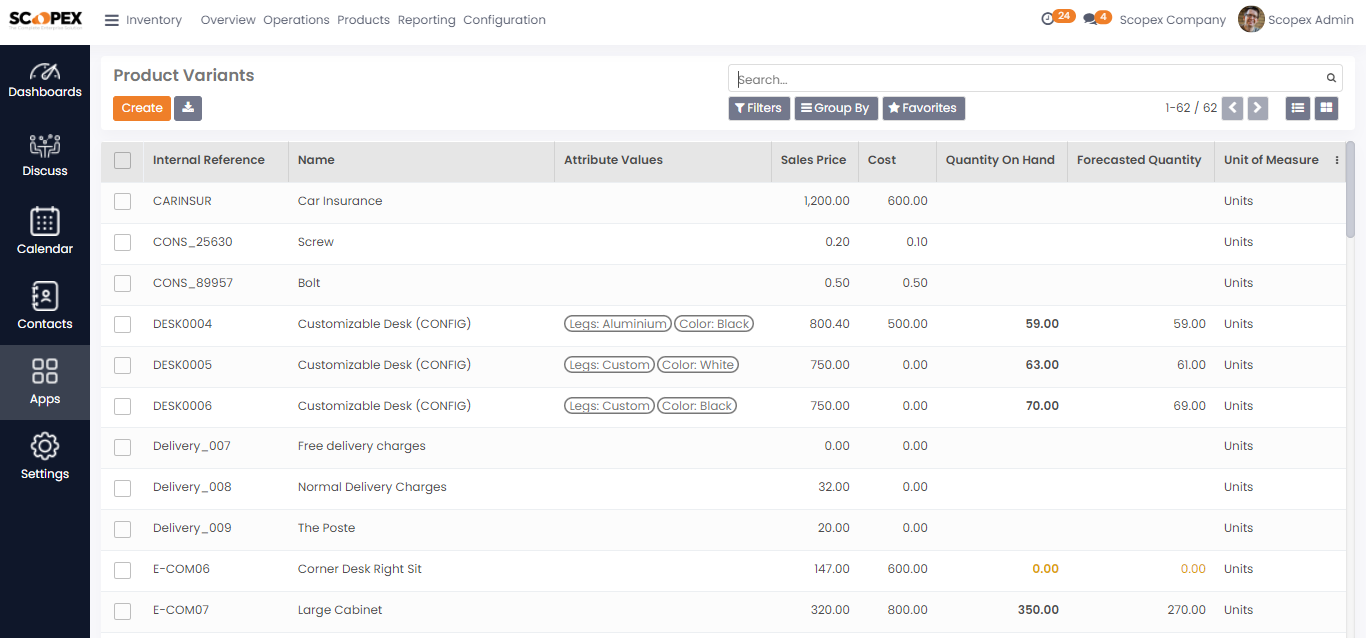Sort by Sales Price column header
The height and width of the screenshot is (638, 1366).
coord(813,160)
